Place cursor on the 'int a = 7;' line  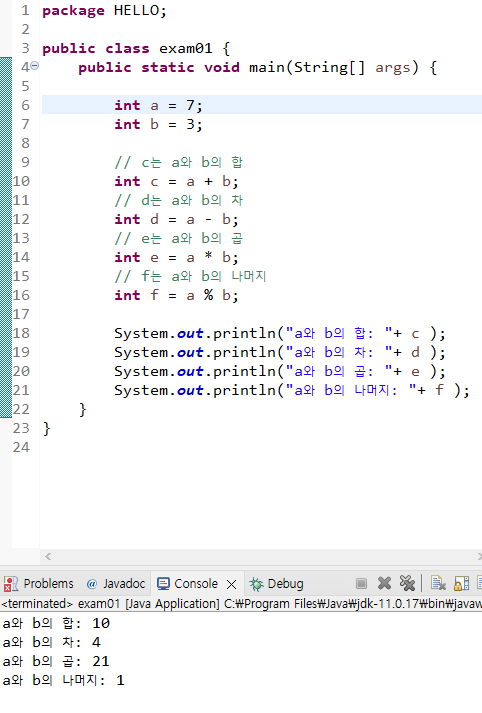(x=261, y=105)
